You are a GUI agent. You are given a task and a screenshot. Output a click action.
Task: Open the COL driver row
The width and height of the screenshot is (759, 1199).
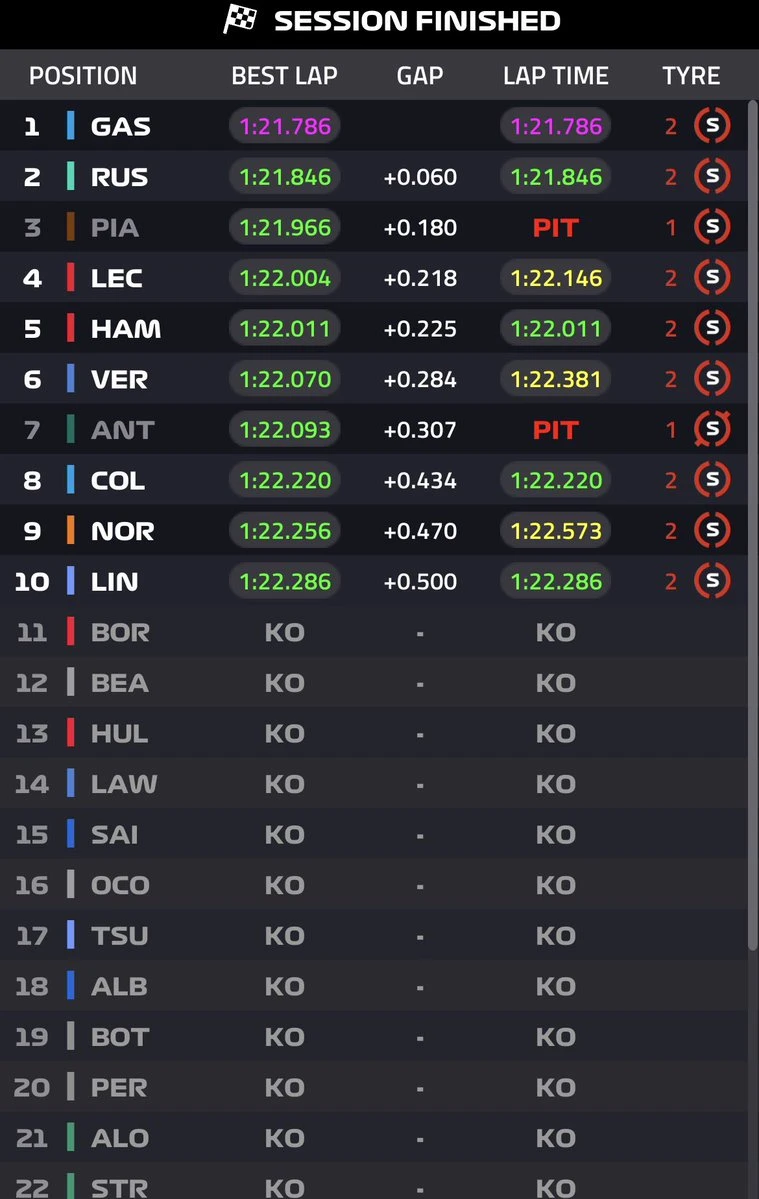tap(374, 479)
